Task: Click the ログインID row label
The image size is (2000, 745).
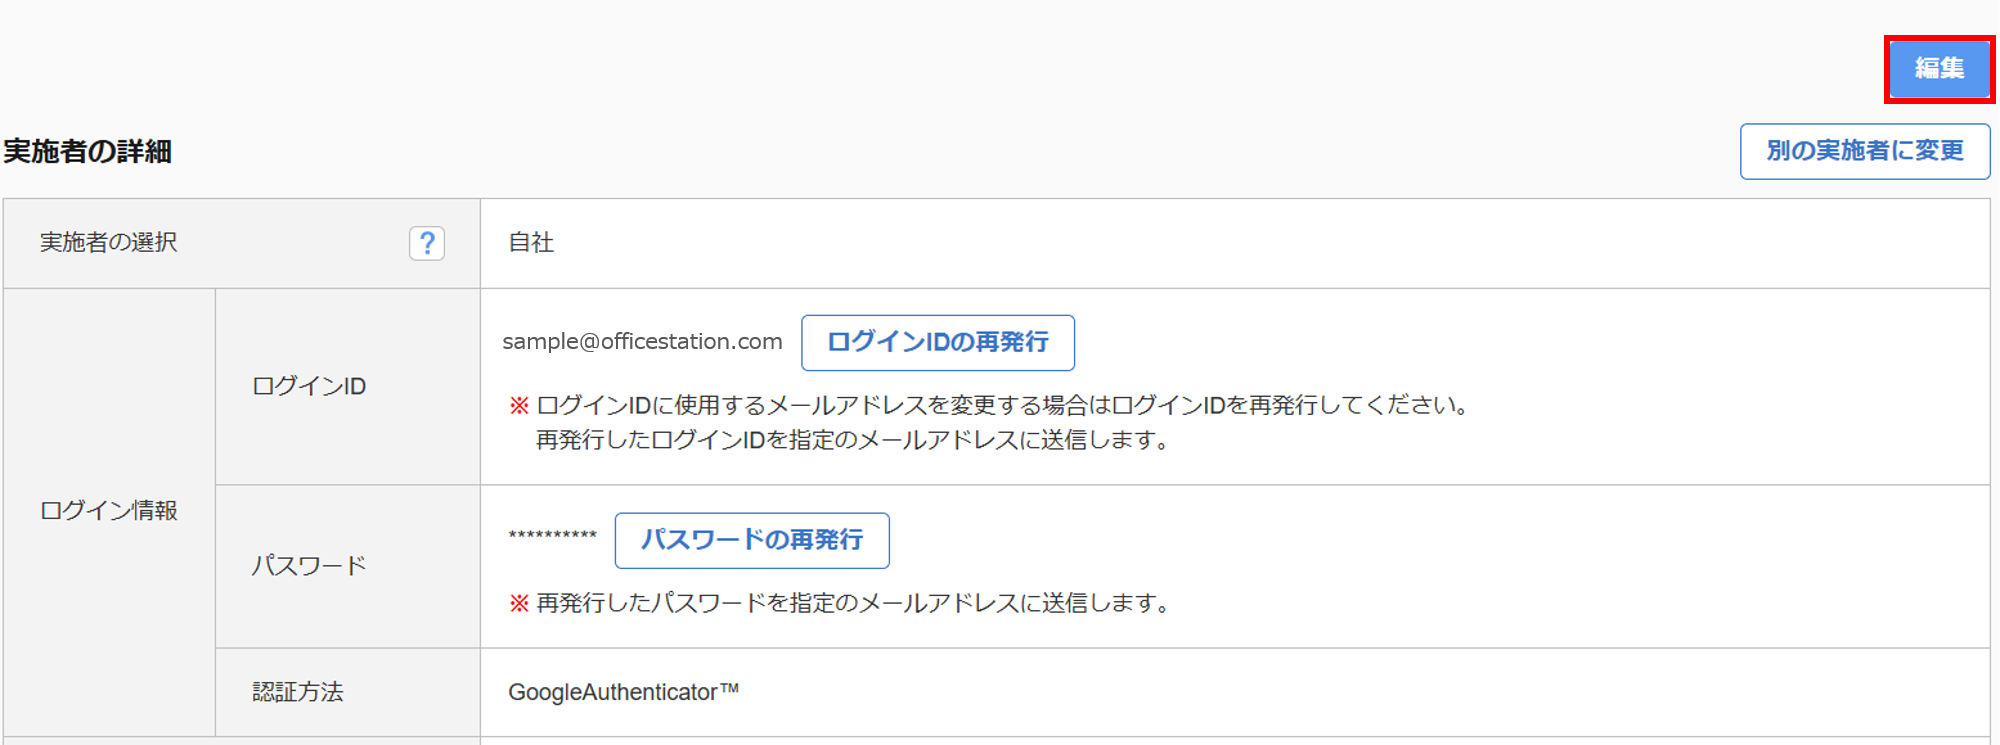Action: [x=309, y=386]
